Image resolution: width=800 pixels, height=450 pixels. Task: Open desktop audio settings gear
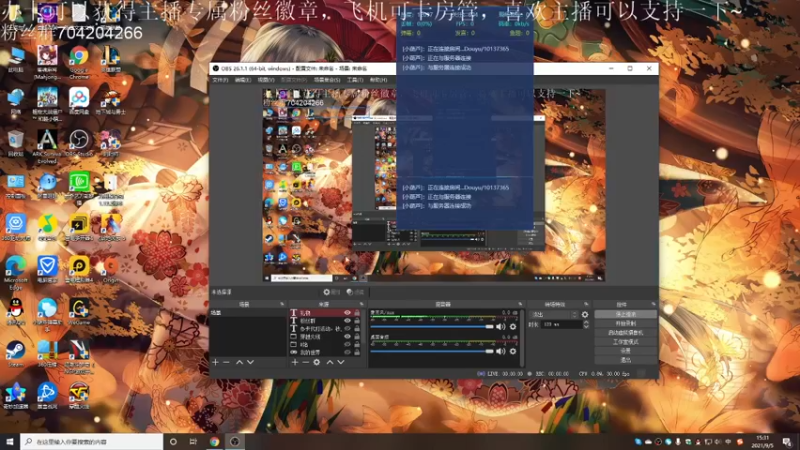[x=513, y=351]
